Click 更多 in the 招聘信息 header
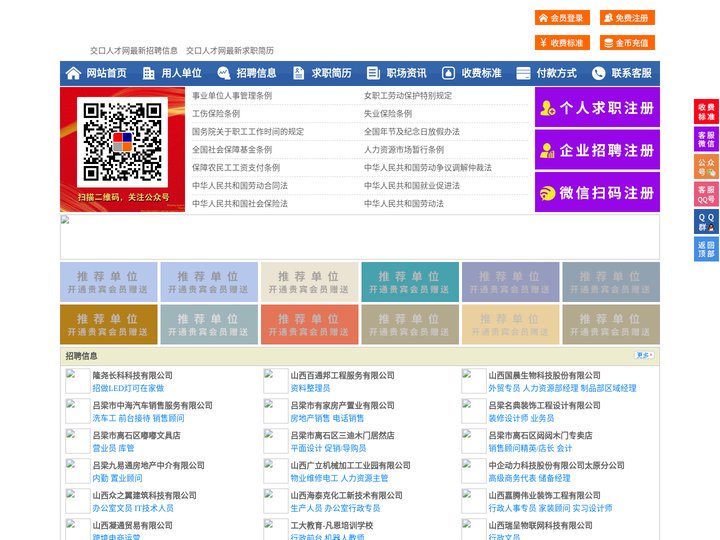Viewport: 720px width, 540px height. click(644, 355)
